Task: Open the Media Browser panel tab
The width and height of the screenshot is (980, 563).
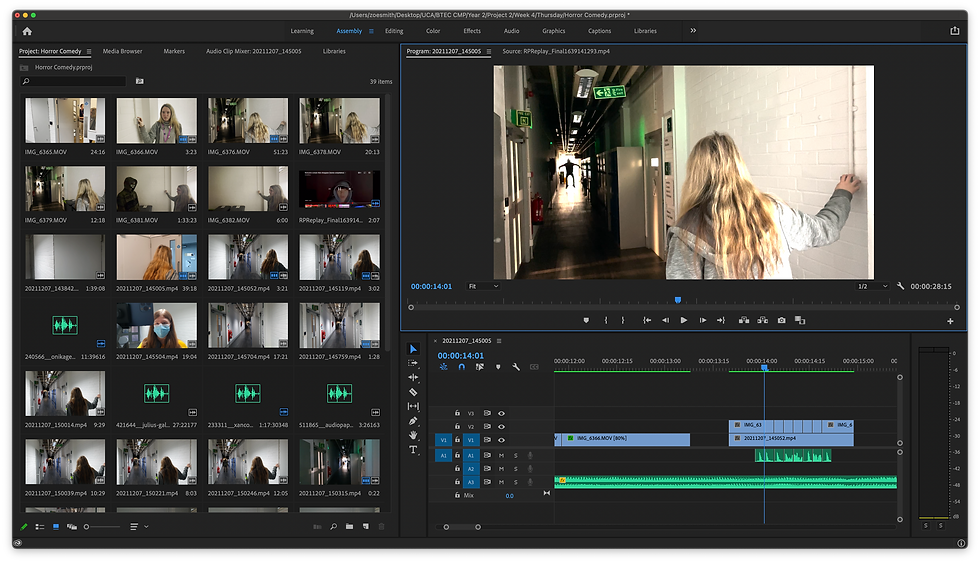Action: click(x=122, y=51)
